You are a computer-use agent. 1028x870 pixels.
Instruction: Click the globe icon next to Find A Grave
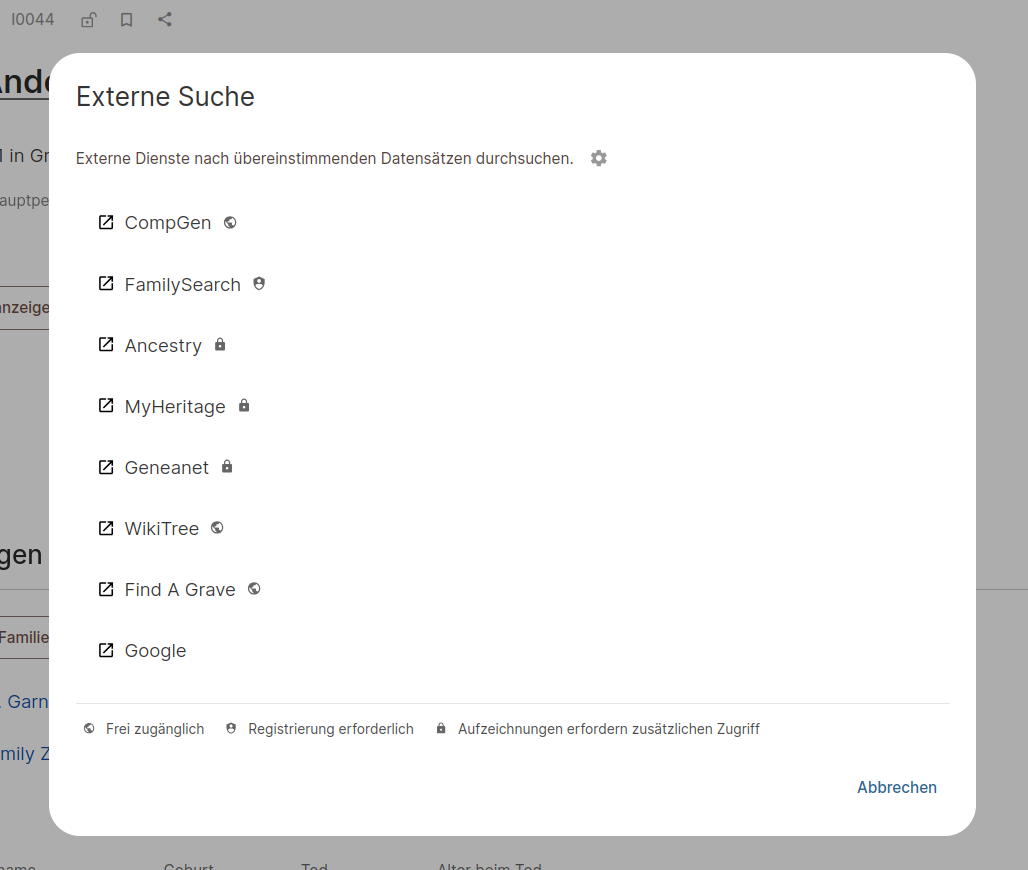pos(254,589)
